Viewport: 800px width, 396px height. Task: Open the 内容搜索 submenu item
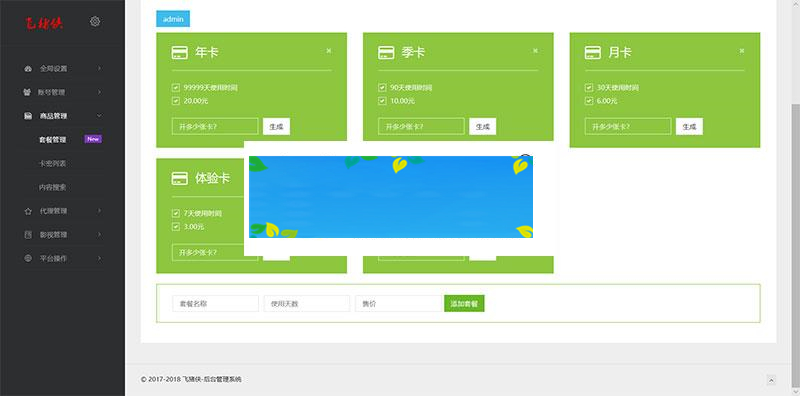point(53,187)
